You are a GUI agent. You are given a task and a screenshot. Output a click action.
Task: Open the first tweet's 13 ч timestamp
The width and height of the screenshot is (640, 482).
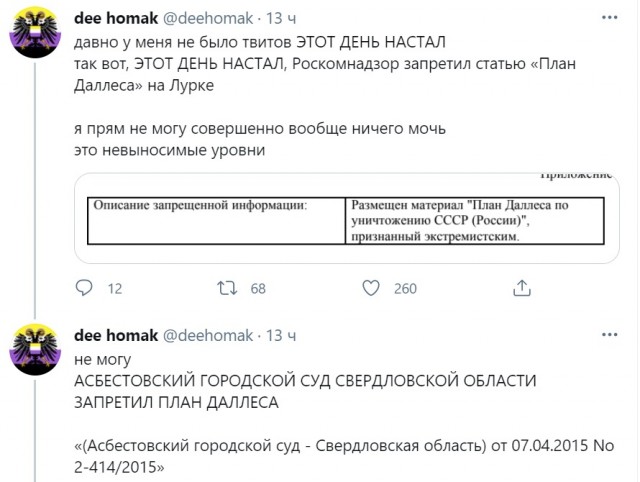[x=281, y=18]
